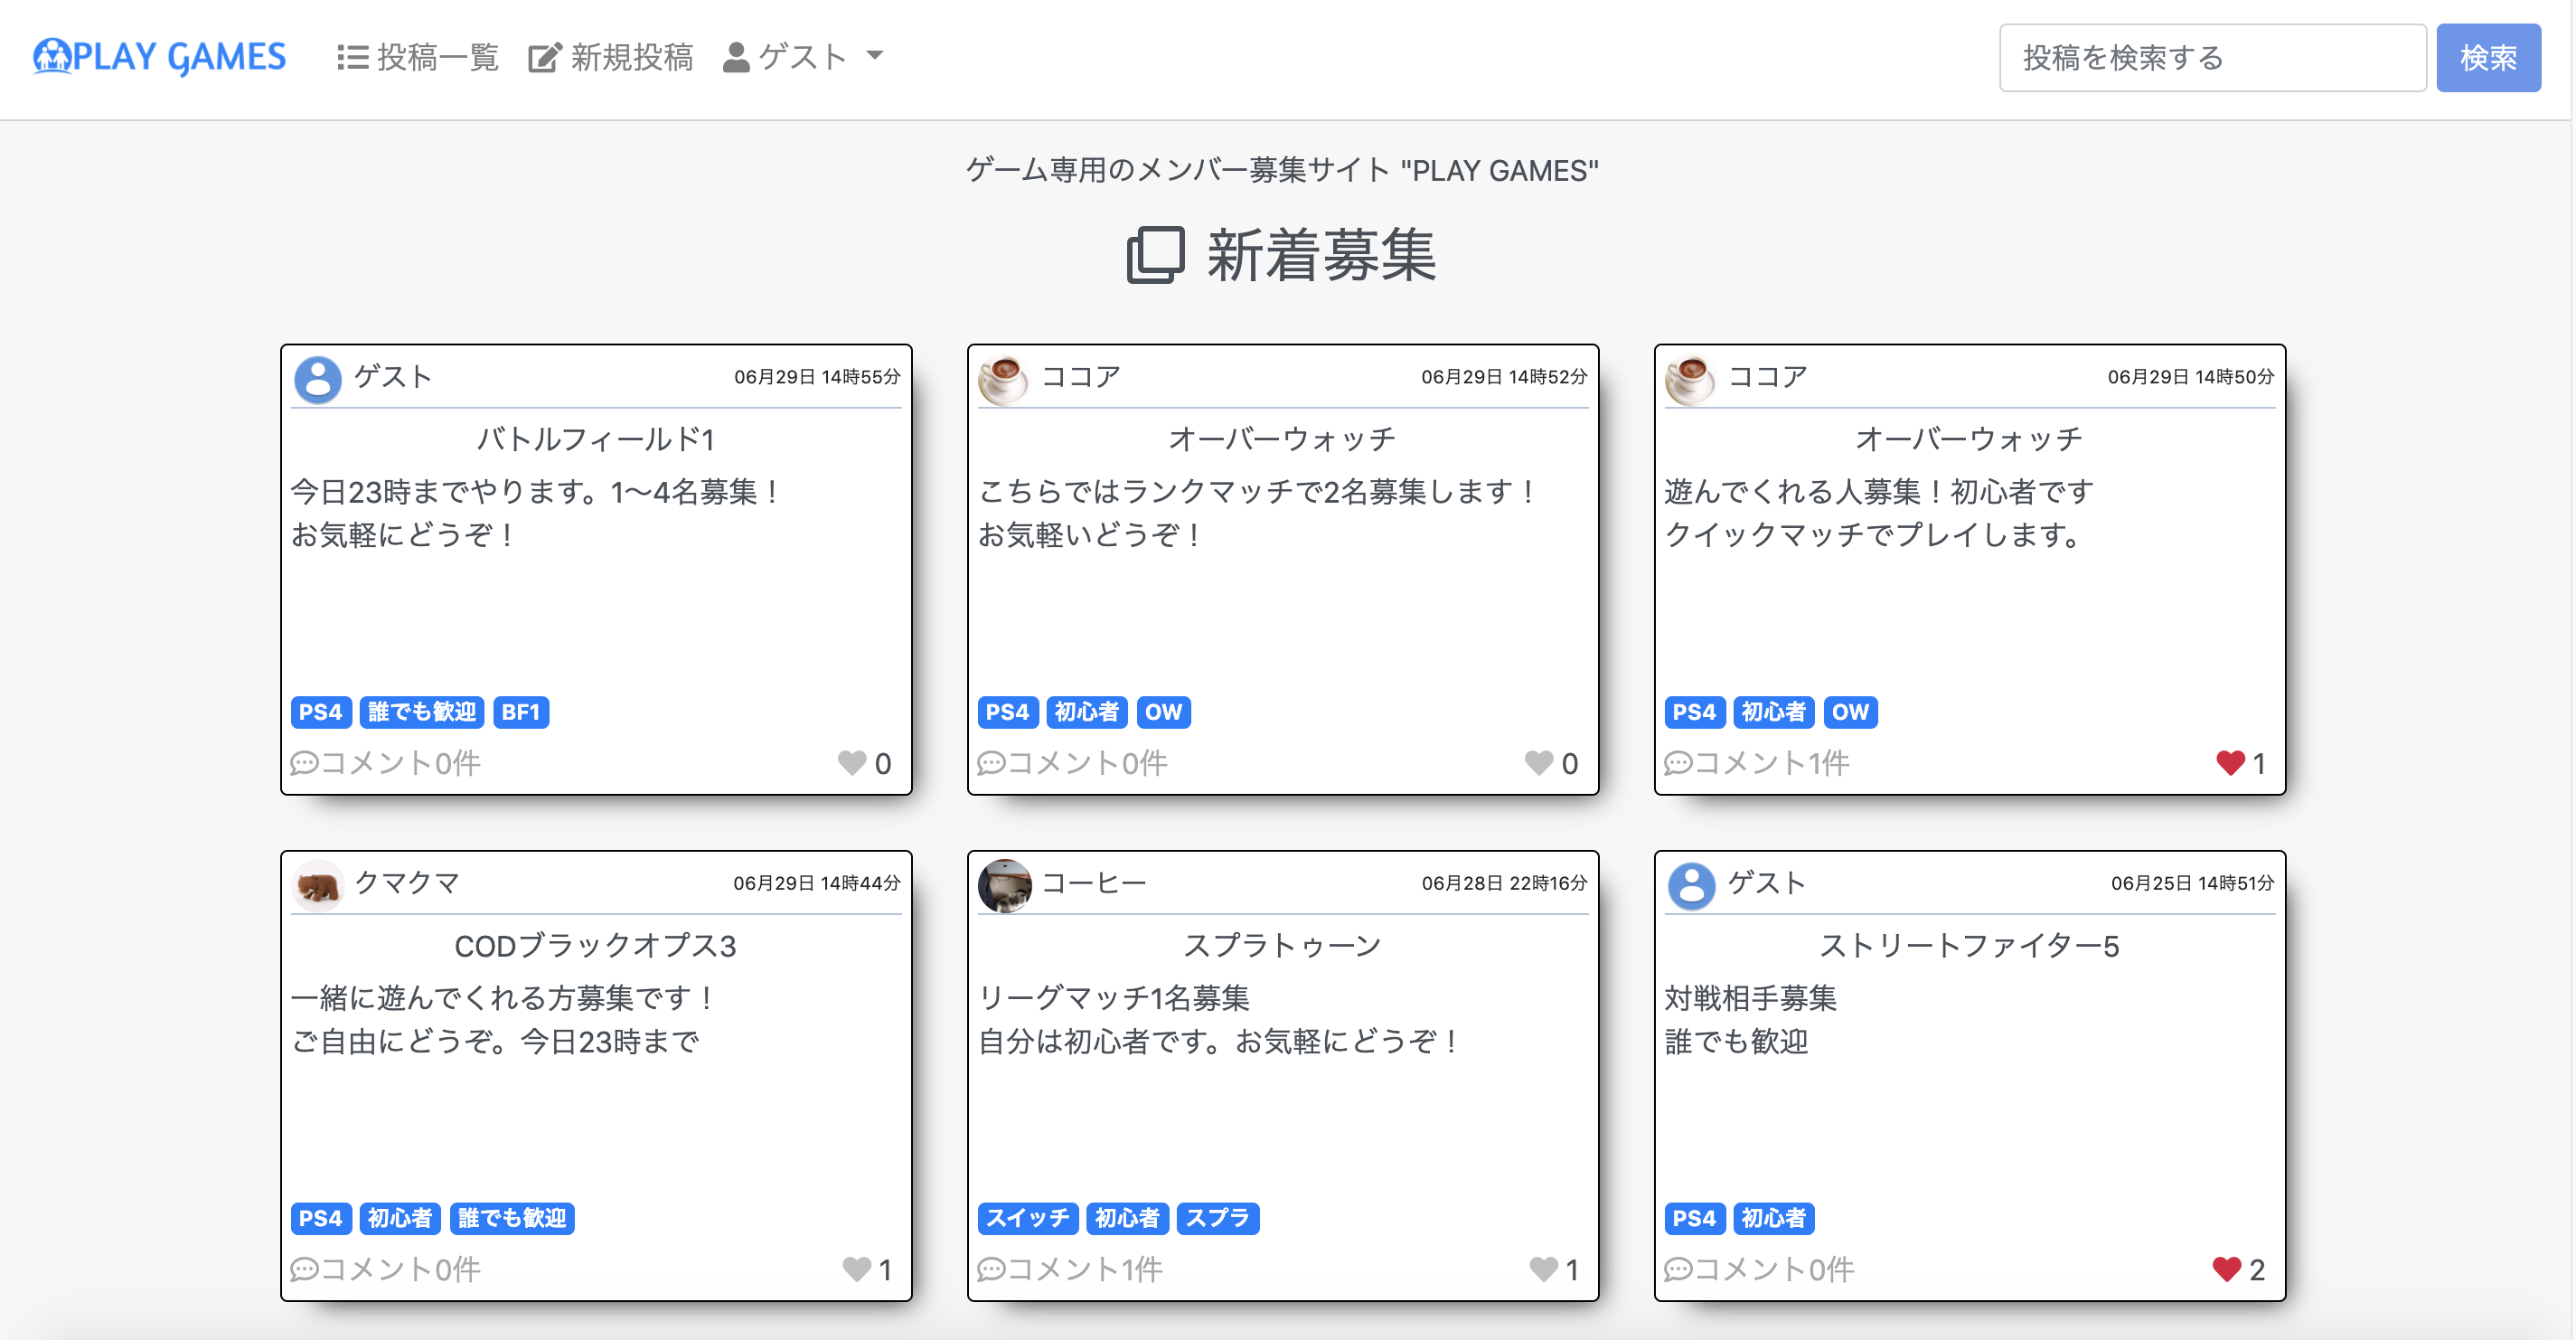Click the comment bubble icon on バトルフィールド1 post
The width and height of the screenshot is (2576, 1340).
(303, 763)
